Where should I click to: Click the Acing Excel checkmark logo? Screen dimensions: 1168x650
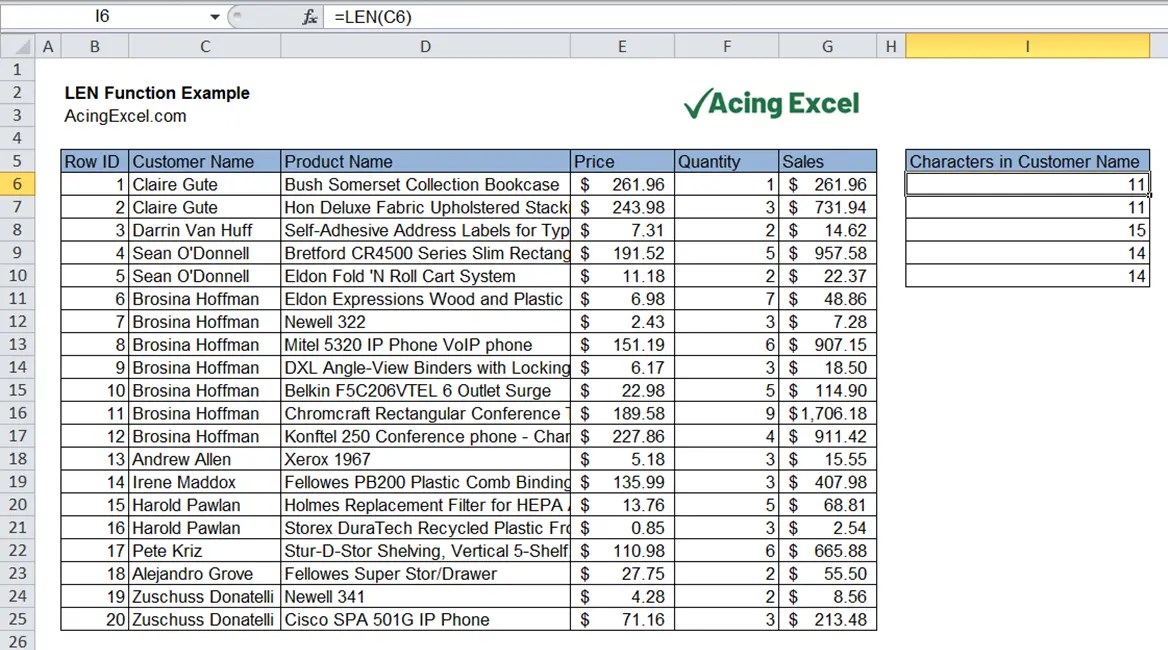(698, 101)
